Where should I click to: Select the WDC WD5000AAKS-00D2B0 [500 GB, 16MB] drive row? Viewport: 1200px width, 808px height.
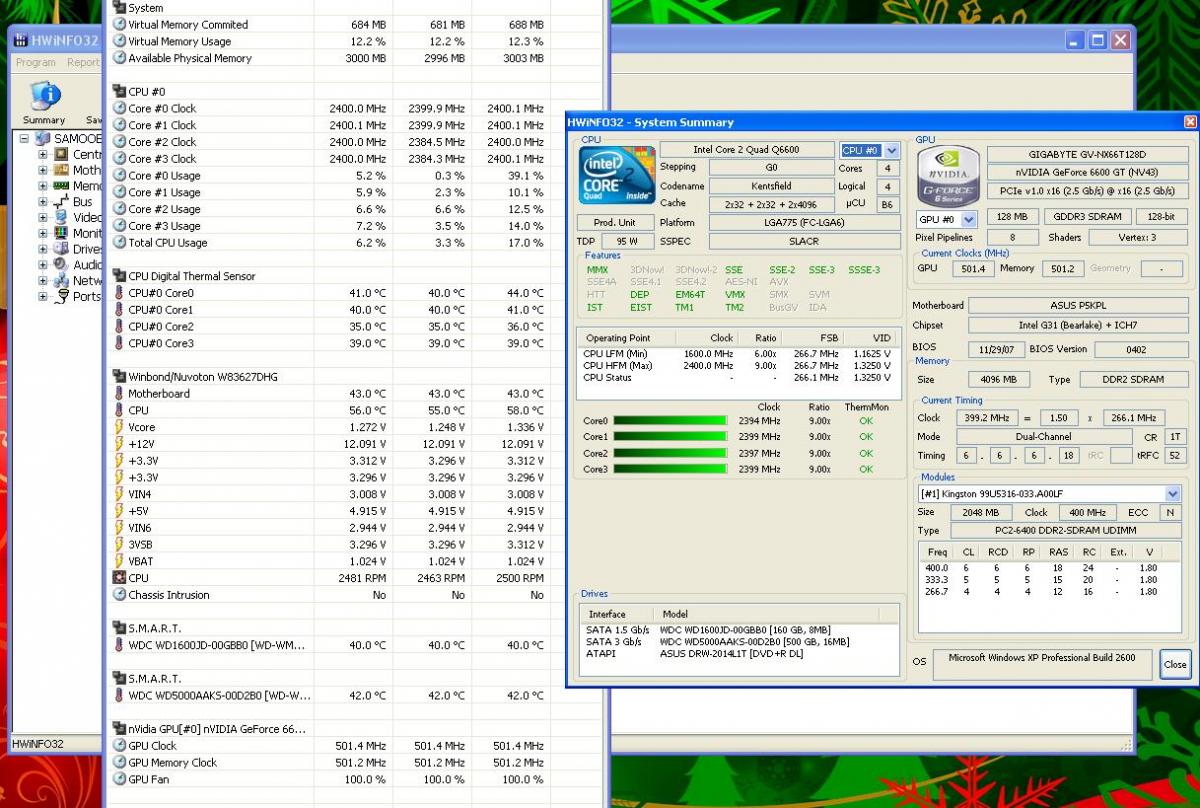click(x=741, y=641)
